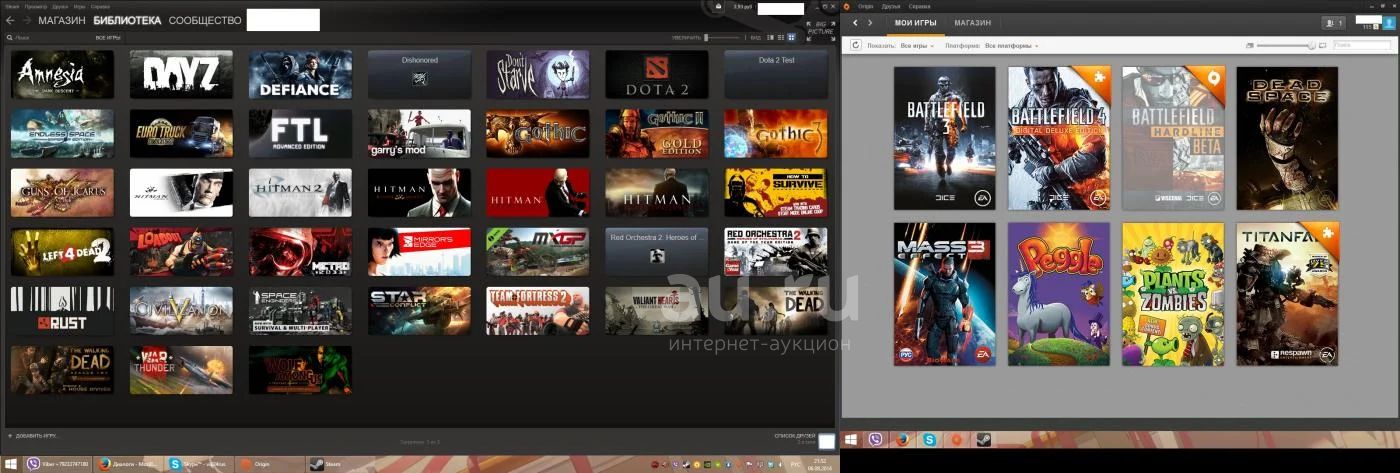The width and height of the screenshot is (1400, 473).
Task: Go forward in the Steam window
Action: pyautogui.click(x=26, y=20)
